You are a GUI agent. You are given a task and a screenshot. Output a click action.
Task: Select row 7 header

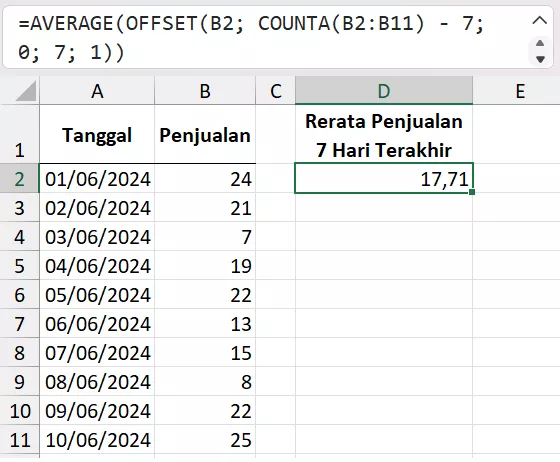(19, 323)
